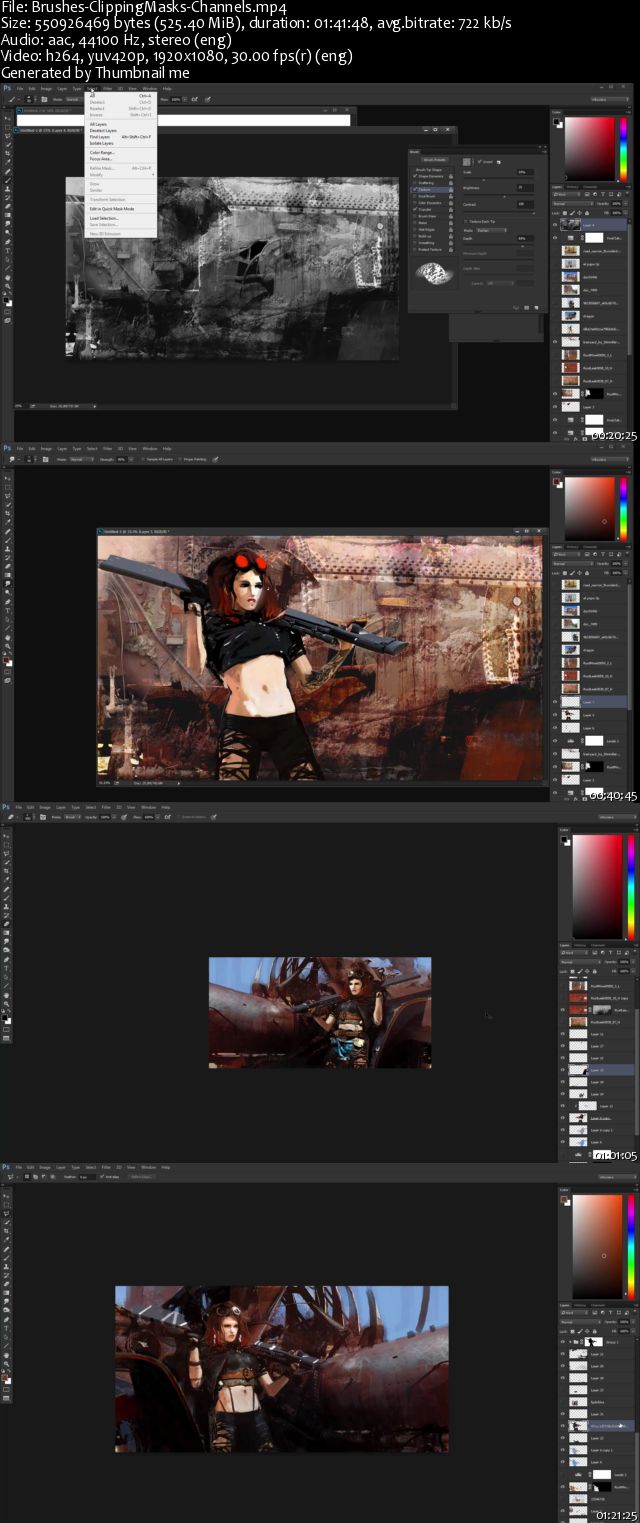
Task: Select the Shape tool in the 01:21:25 frame
Action: (x=7, y=1348)
